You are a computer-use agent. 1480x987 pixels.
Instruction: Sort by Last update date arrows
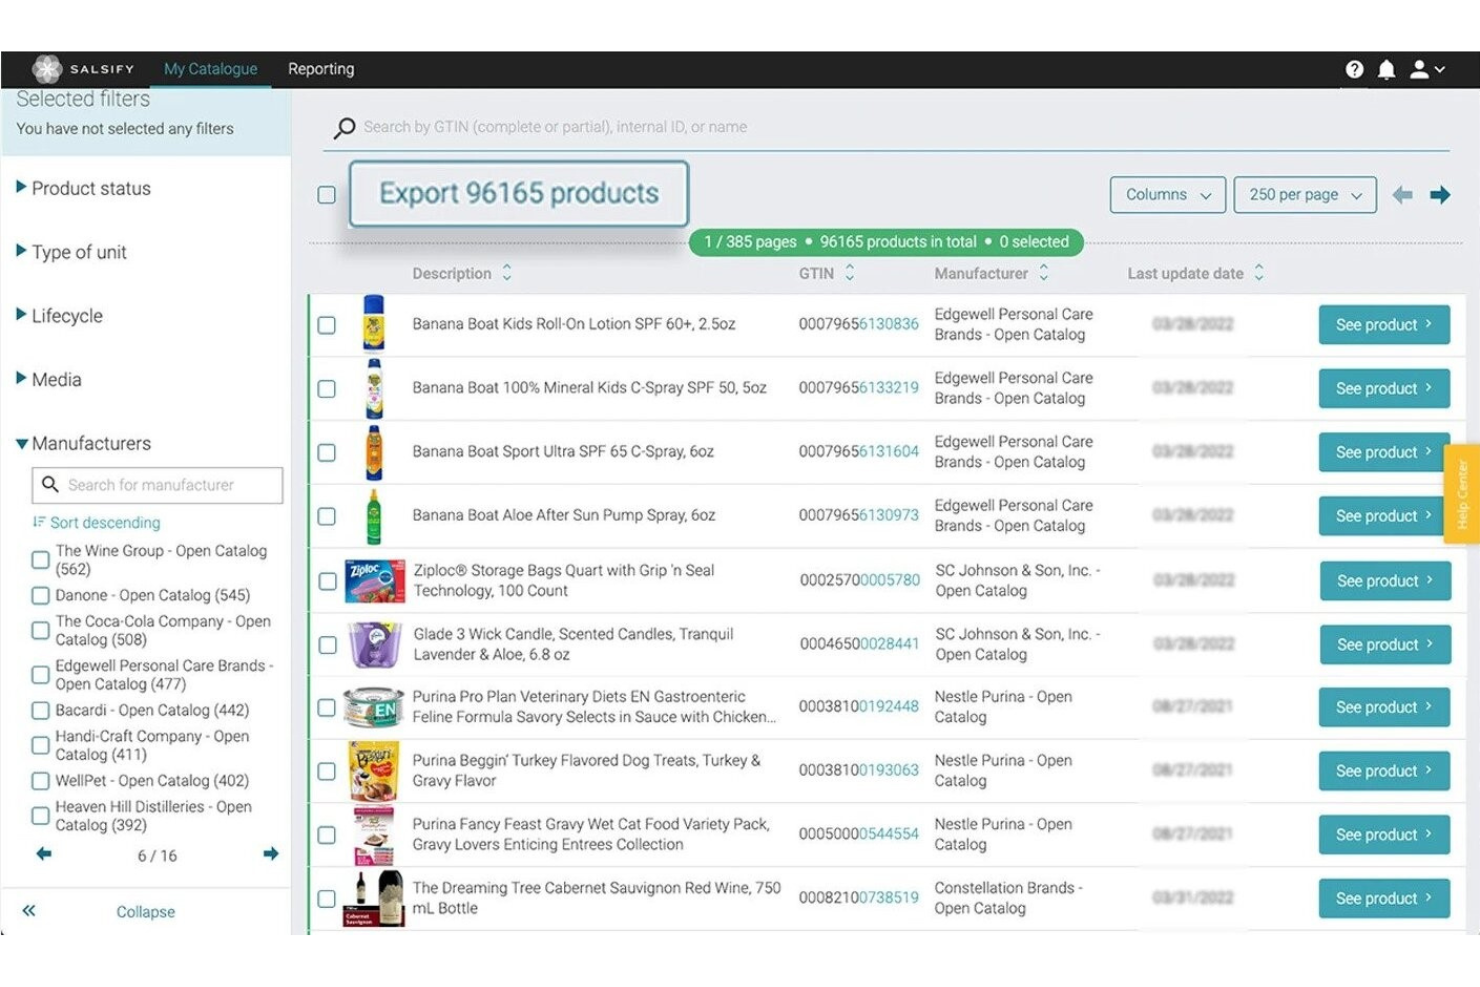[1259, 273]
